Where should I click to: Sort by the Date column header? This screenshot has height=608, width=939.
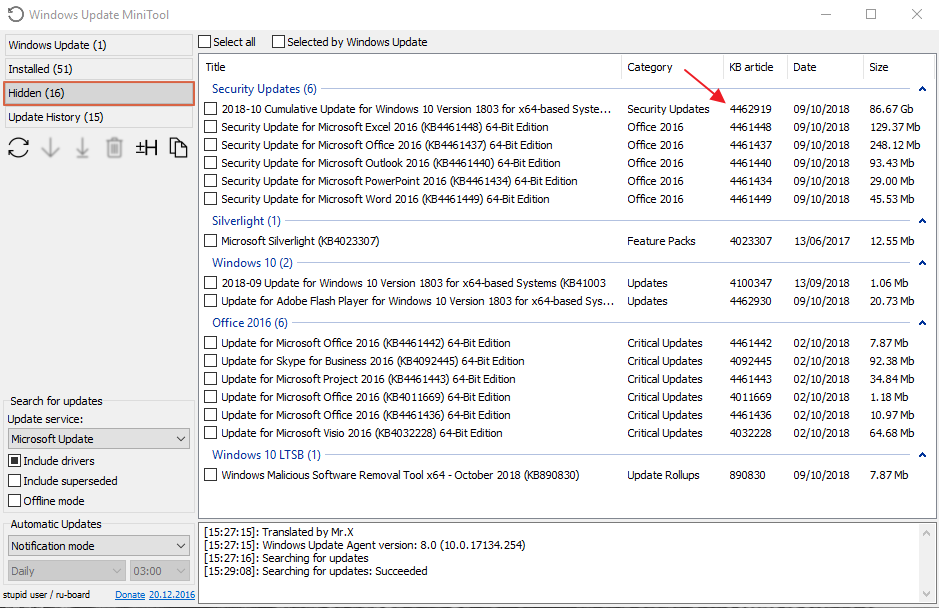(825, 67)
